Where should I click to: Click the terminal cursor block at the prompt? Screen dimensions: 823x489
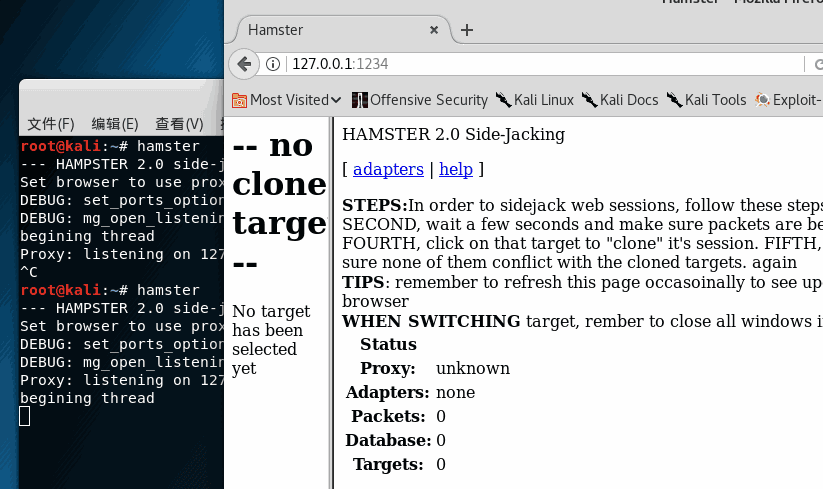tap(25, 417)
